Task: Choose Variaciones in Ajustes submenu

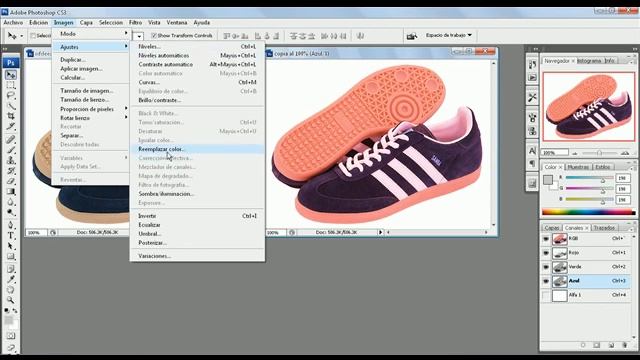Action: tap(197, 256)
